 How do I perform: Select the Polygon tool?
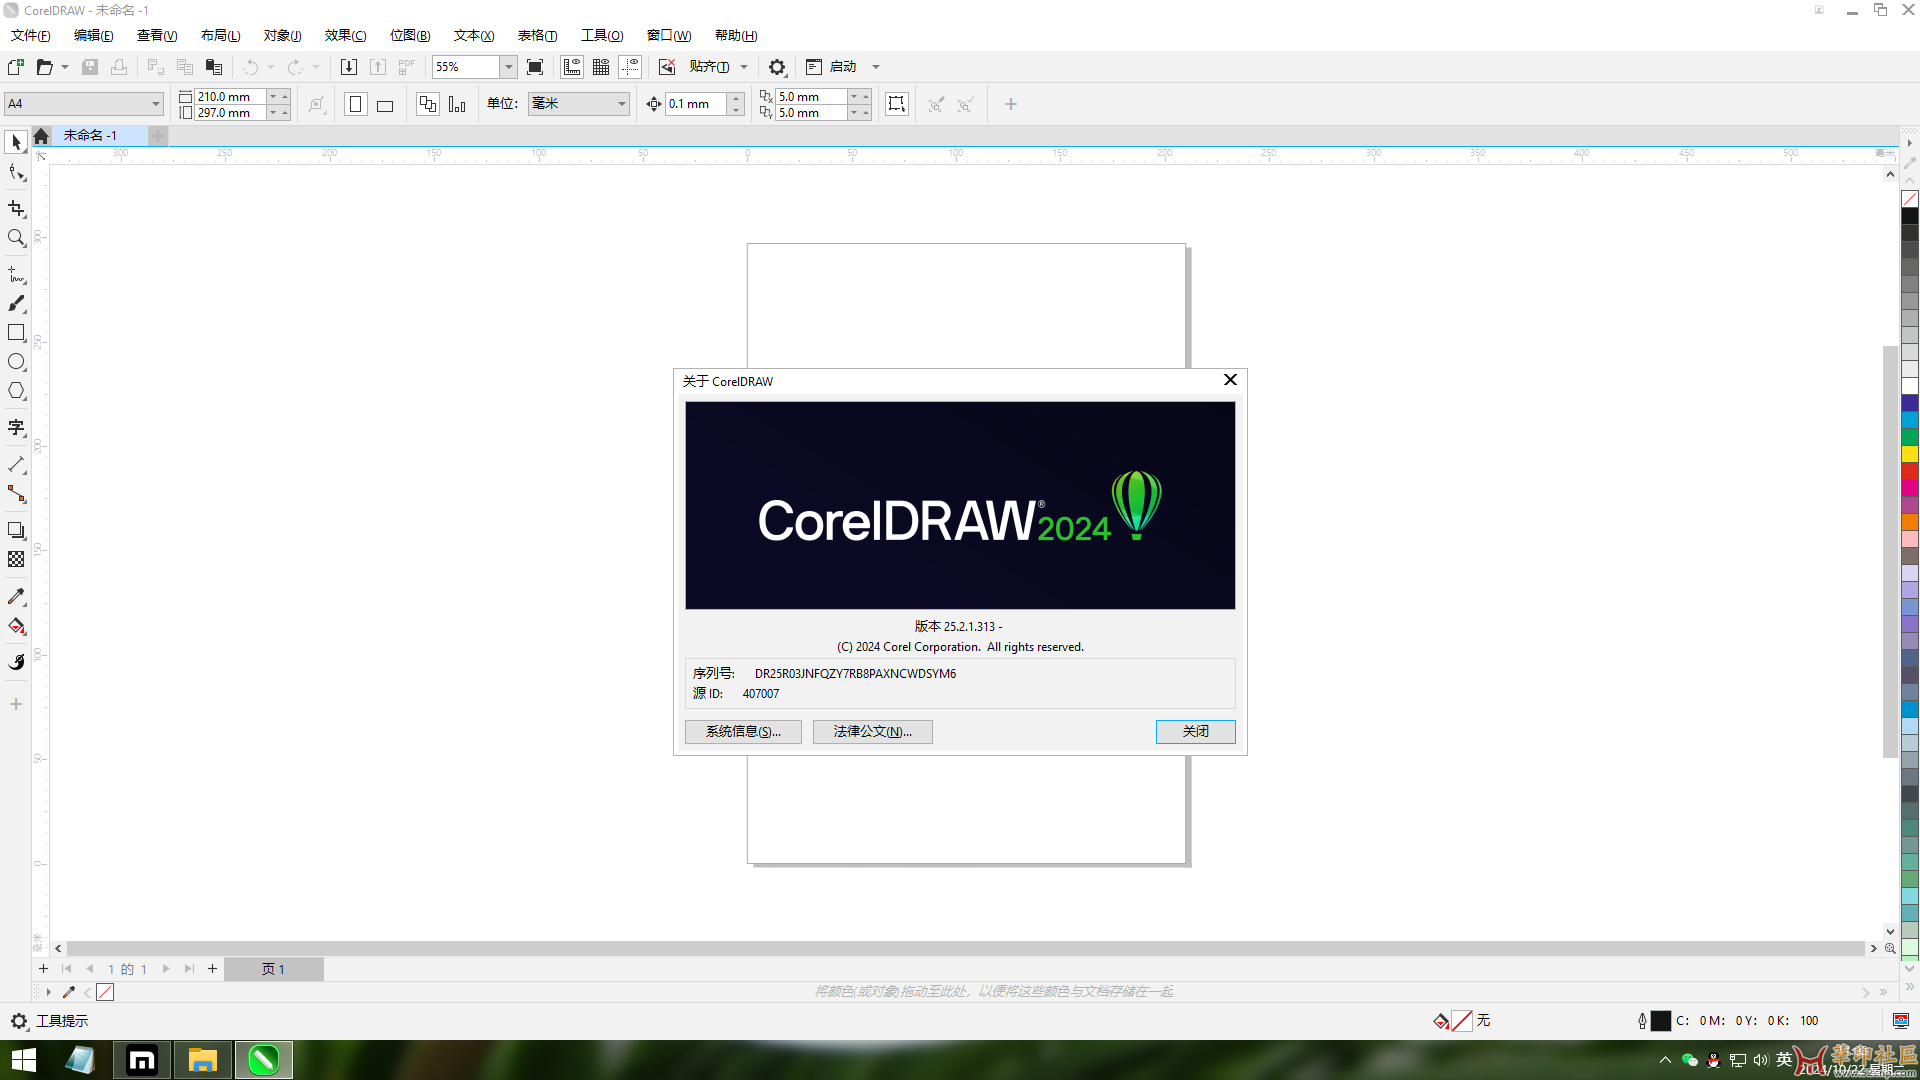[16, 391]
